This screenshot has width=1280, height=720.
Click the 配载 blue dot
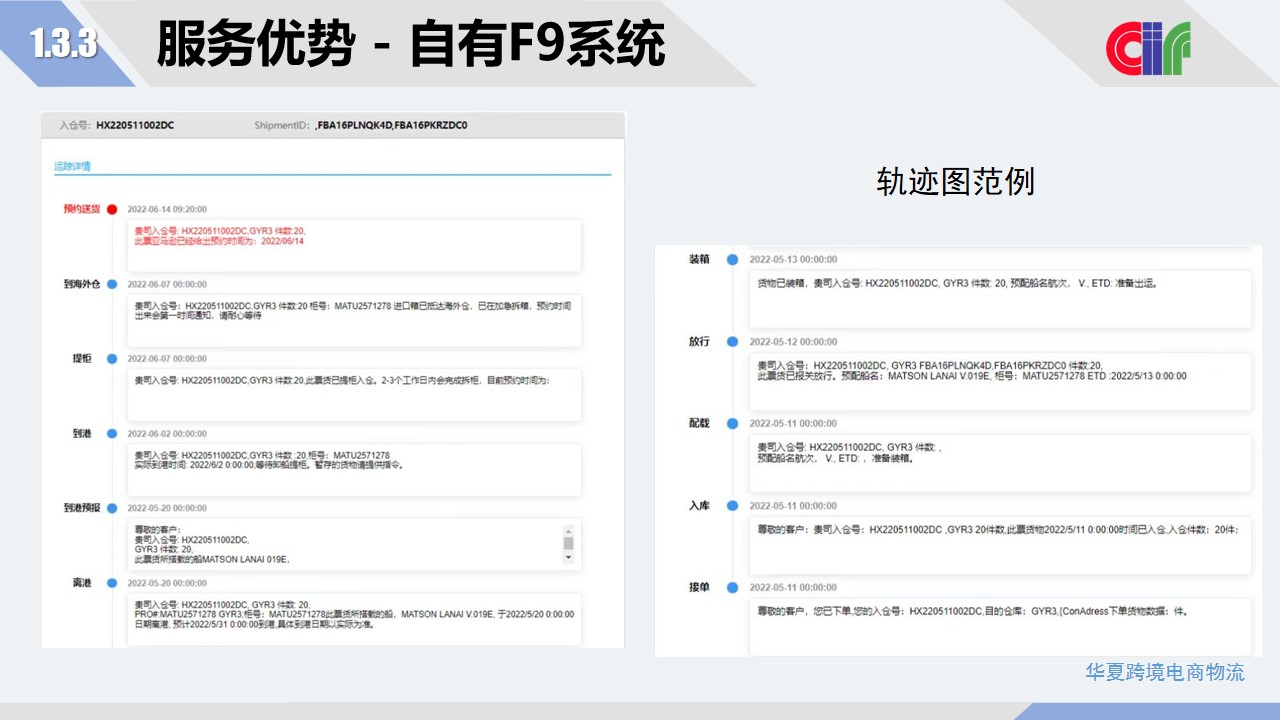733,423
